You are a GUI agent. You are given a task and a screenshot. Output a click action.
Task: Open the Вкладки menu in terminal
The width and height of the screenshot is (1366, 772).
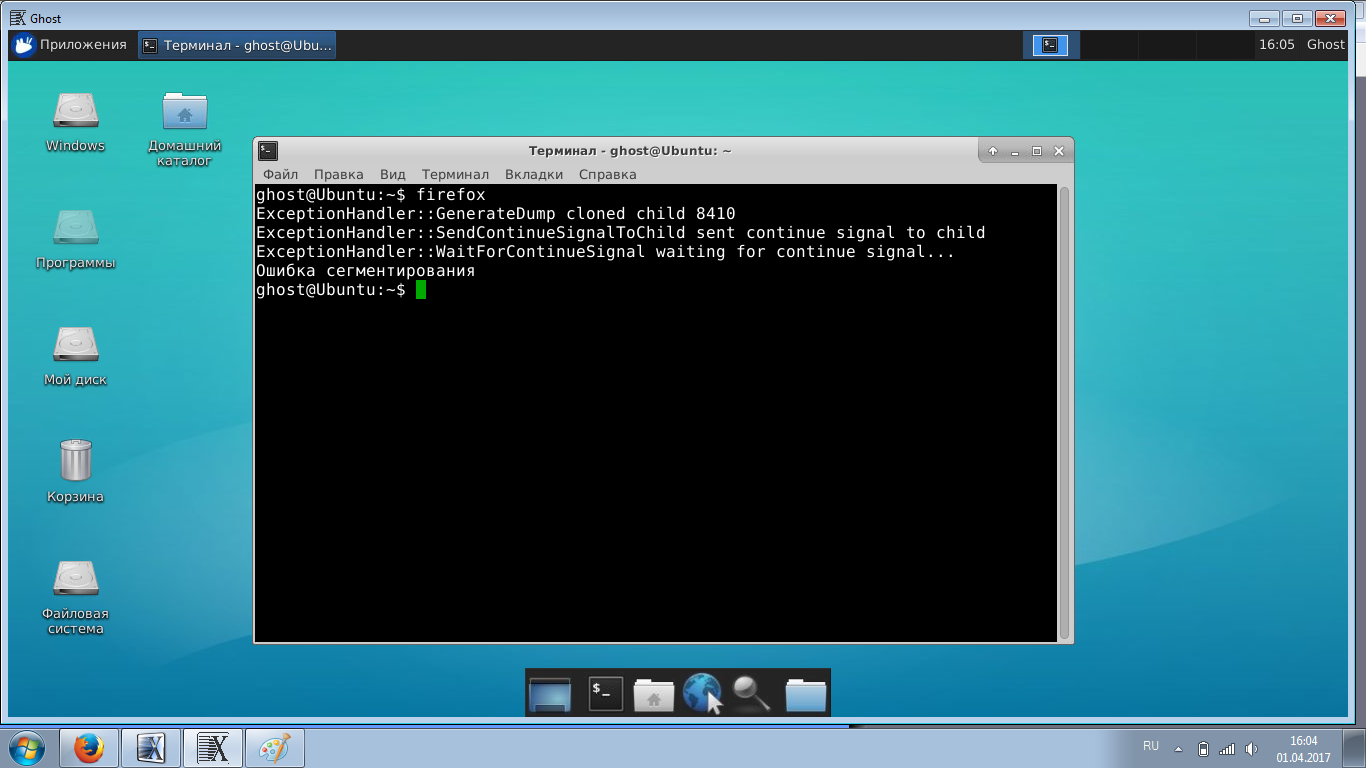[534, 174]
